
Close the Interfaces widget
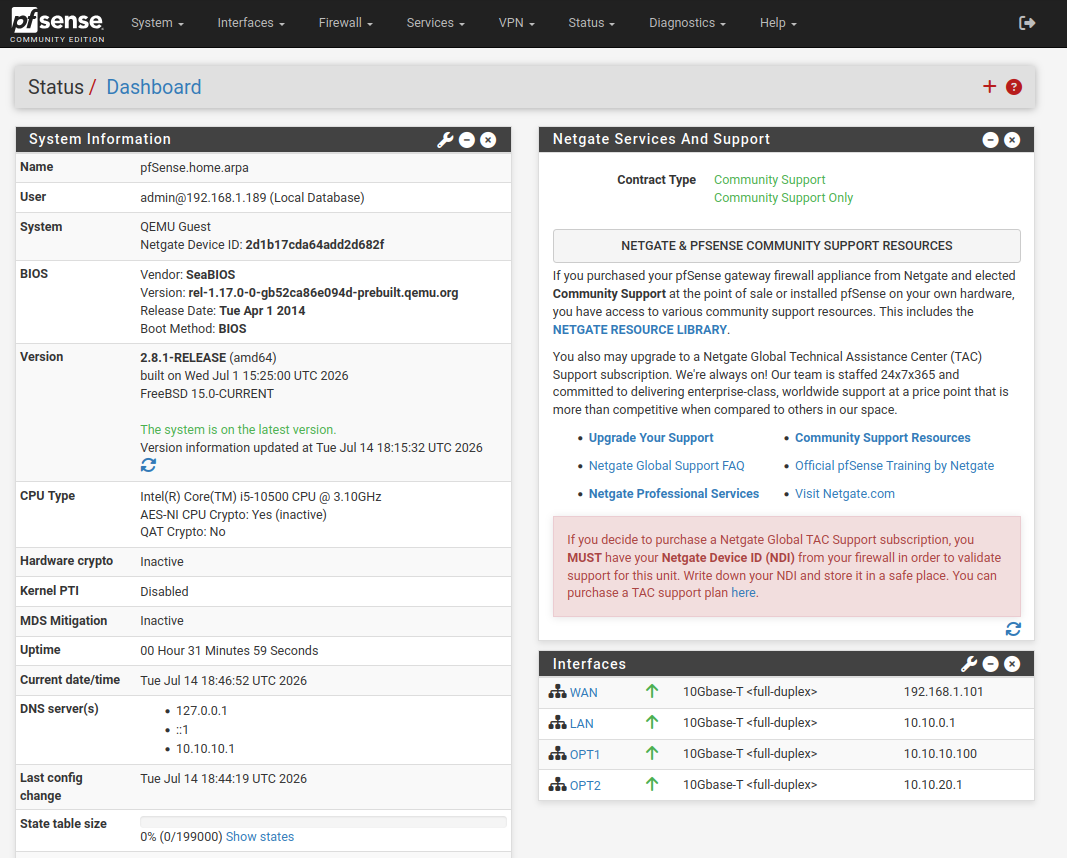pyautogui.click(x=1012, y=663)
